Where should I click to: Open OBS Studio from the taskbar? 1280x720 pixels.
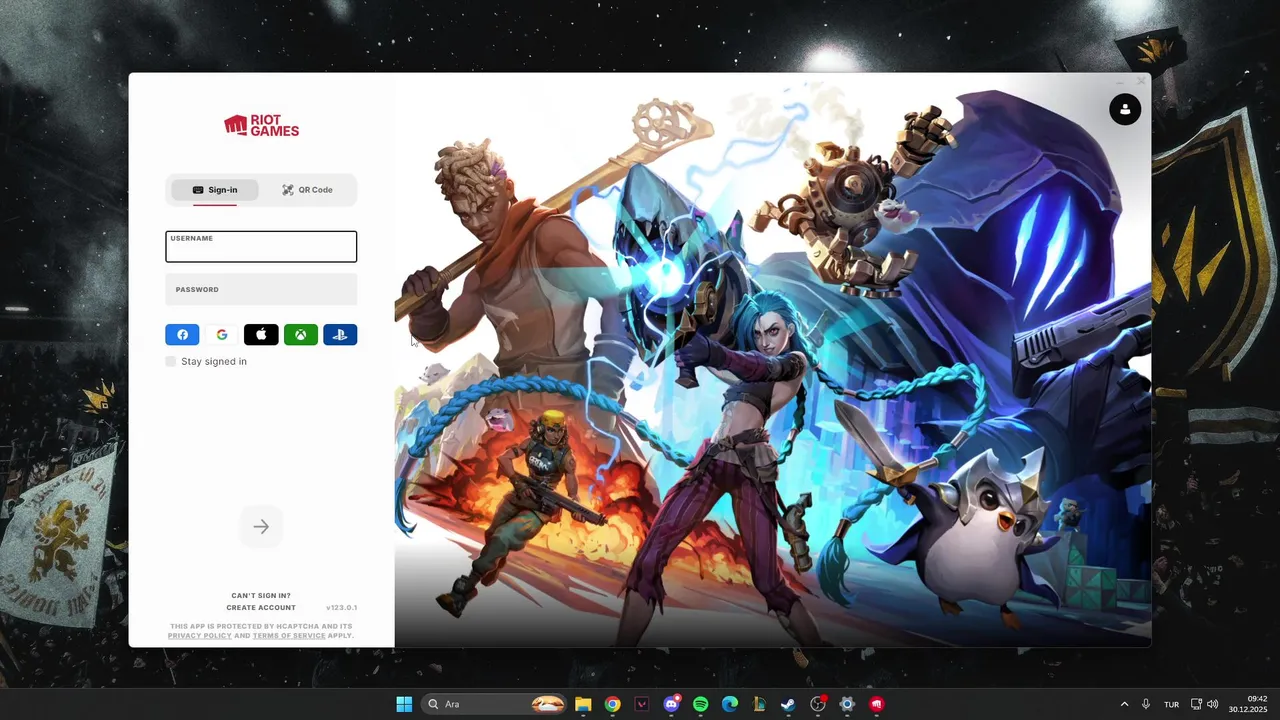click(818, 704)
